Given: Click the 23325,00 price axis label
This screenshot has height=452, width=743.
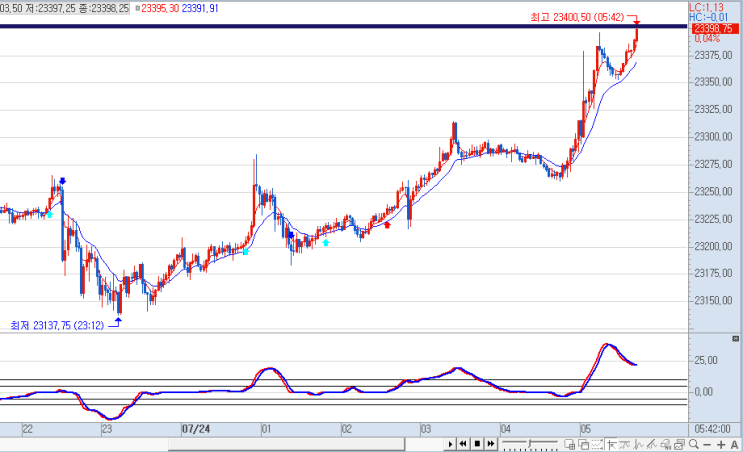Looking at the screenshot, I should pyautogui.click(x=713, y=109).
